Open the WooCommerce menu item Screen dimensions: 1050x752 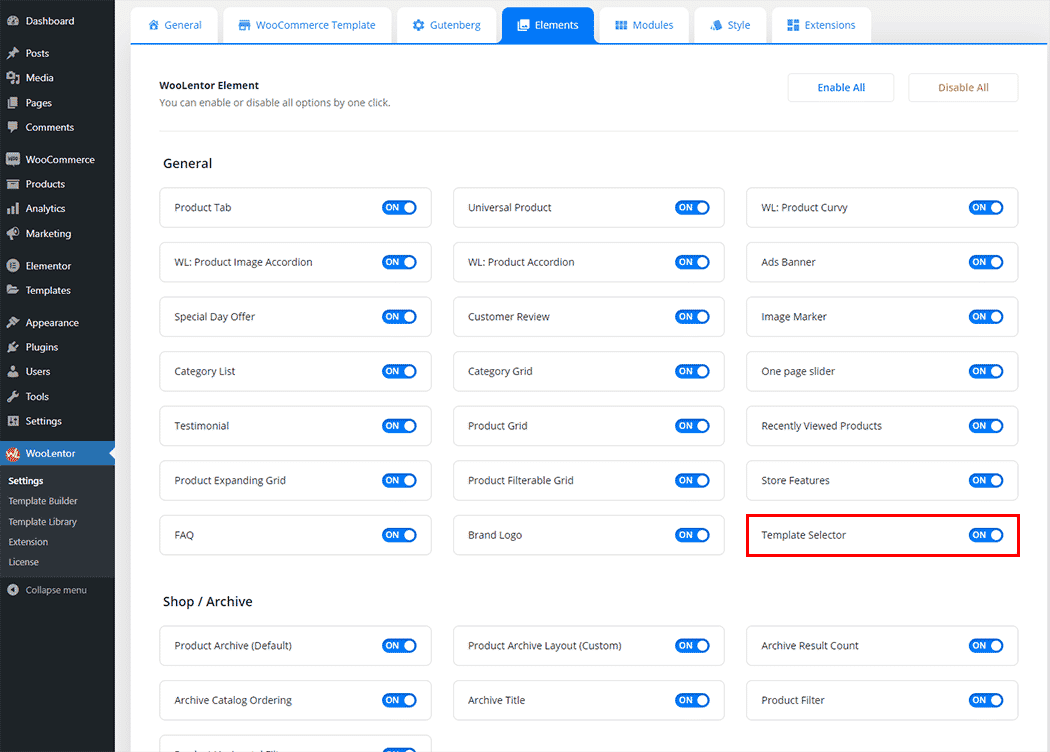coord(57,159)
